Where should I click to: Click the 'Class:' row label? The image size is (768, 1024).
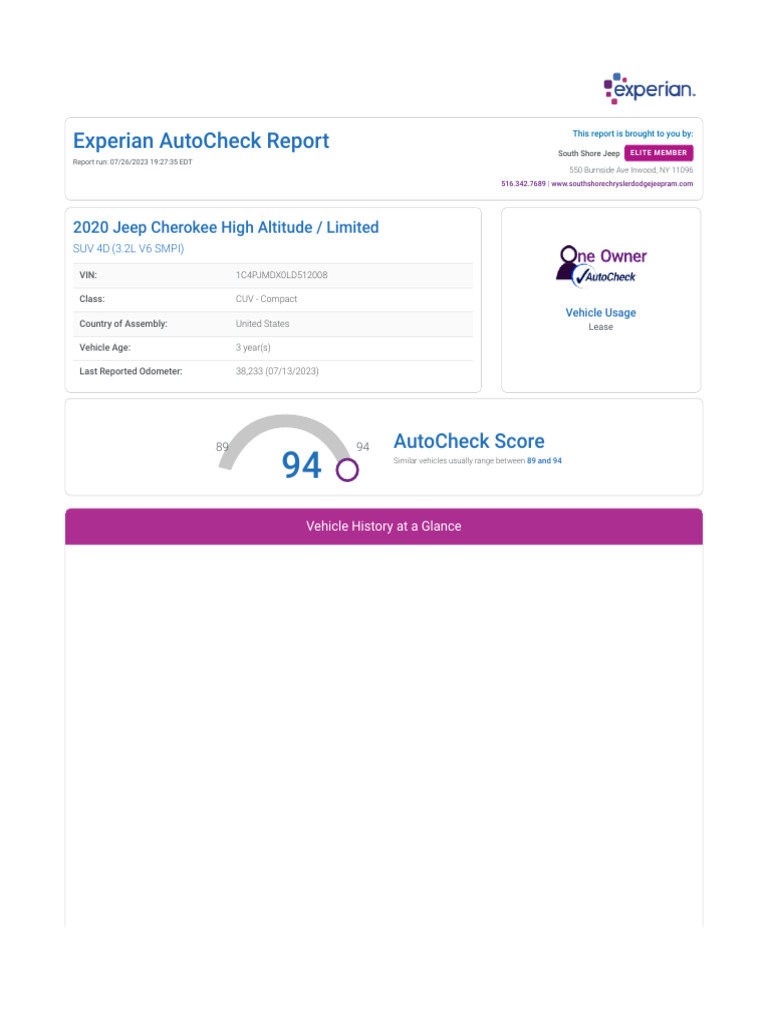click(92, 298)
